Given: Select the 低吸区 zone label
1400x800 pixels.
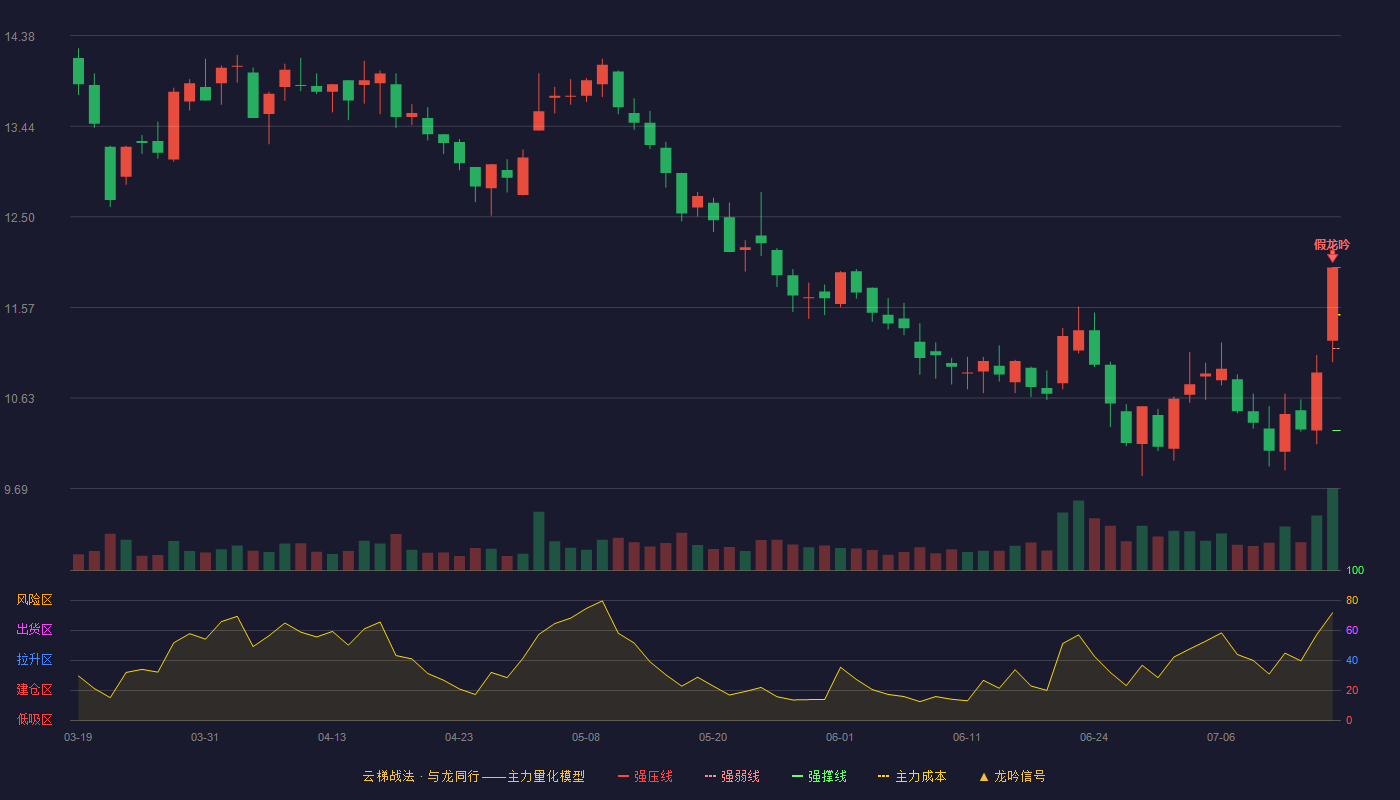Looking at the screenshot, I should [x=34, y=719].
